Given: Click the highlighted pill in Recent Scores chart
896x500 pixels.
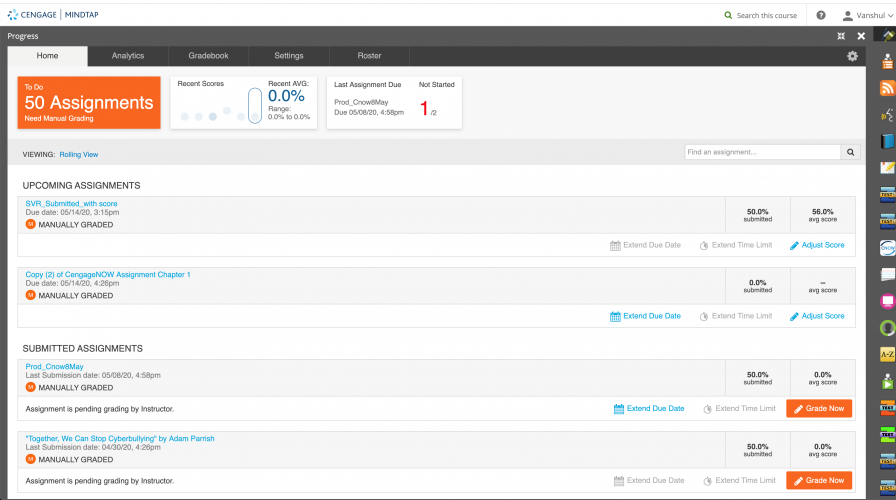Looking at the screenshot, I should [x=255, y=105].
